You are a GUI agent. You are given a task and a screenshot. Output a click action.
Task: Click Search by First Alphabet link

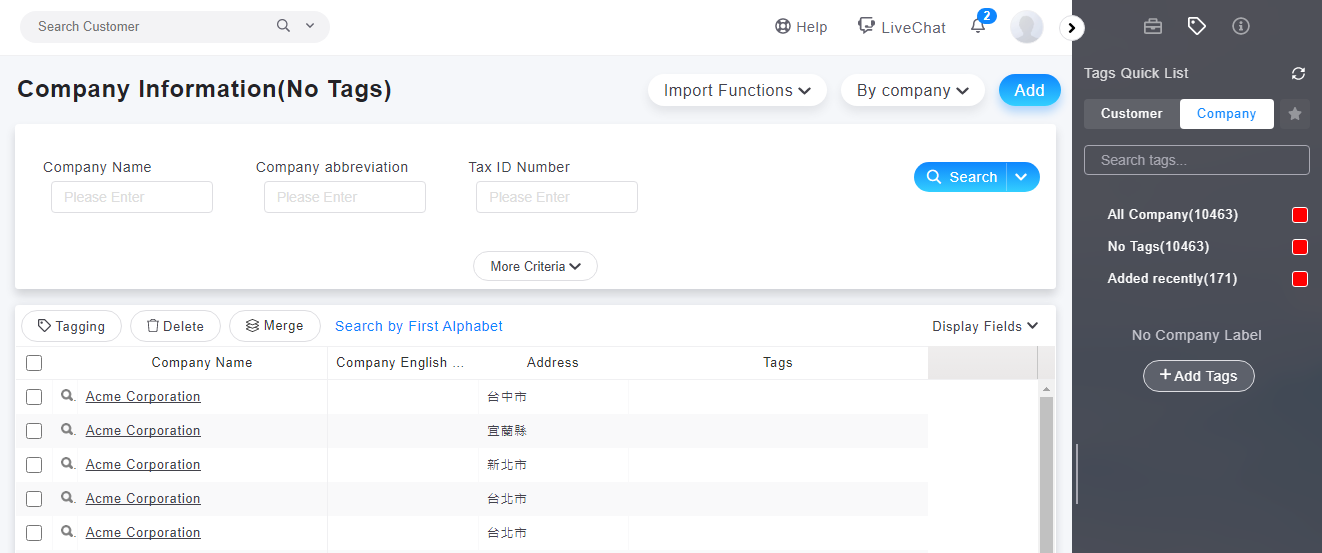click(x=419, y=326)
